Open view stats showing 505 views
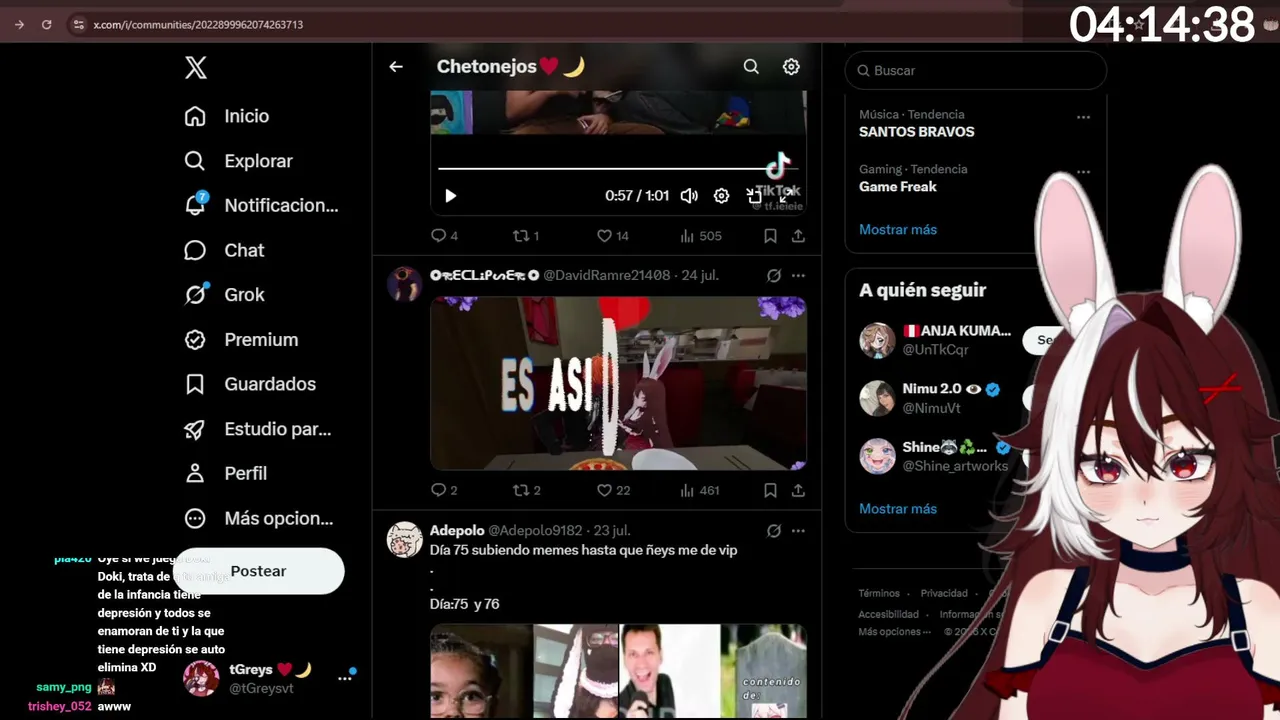 click(x=700, y=236)
